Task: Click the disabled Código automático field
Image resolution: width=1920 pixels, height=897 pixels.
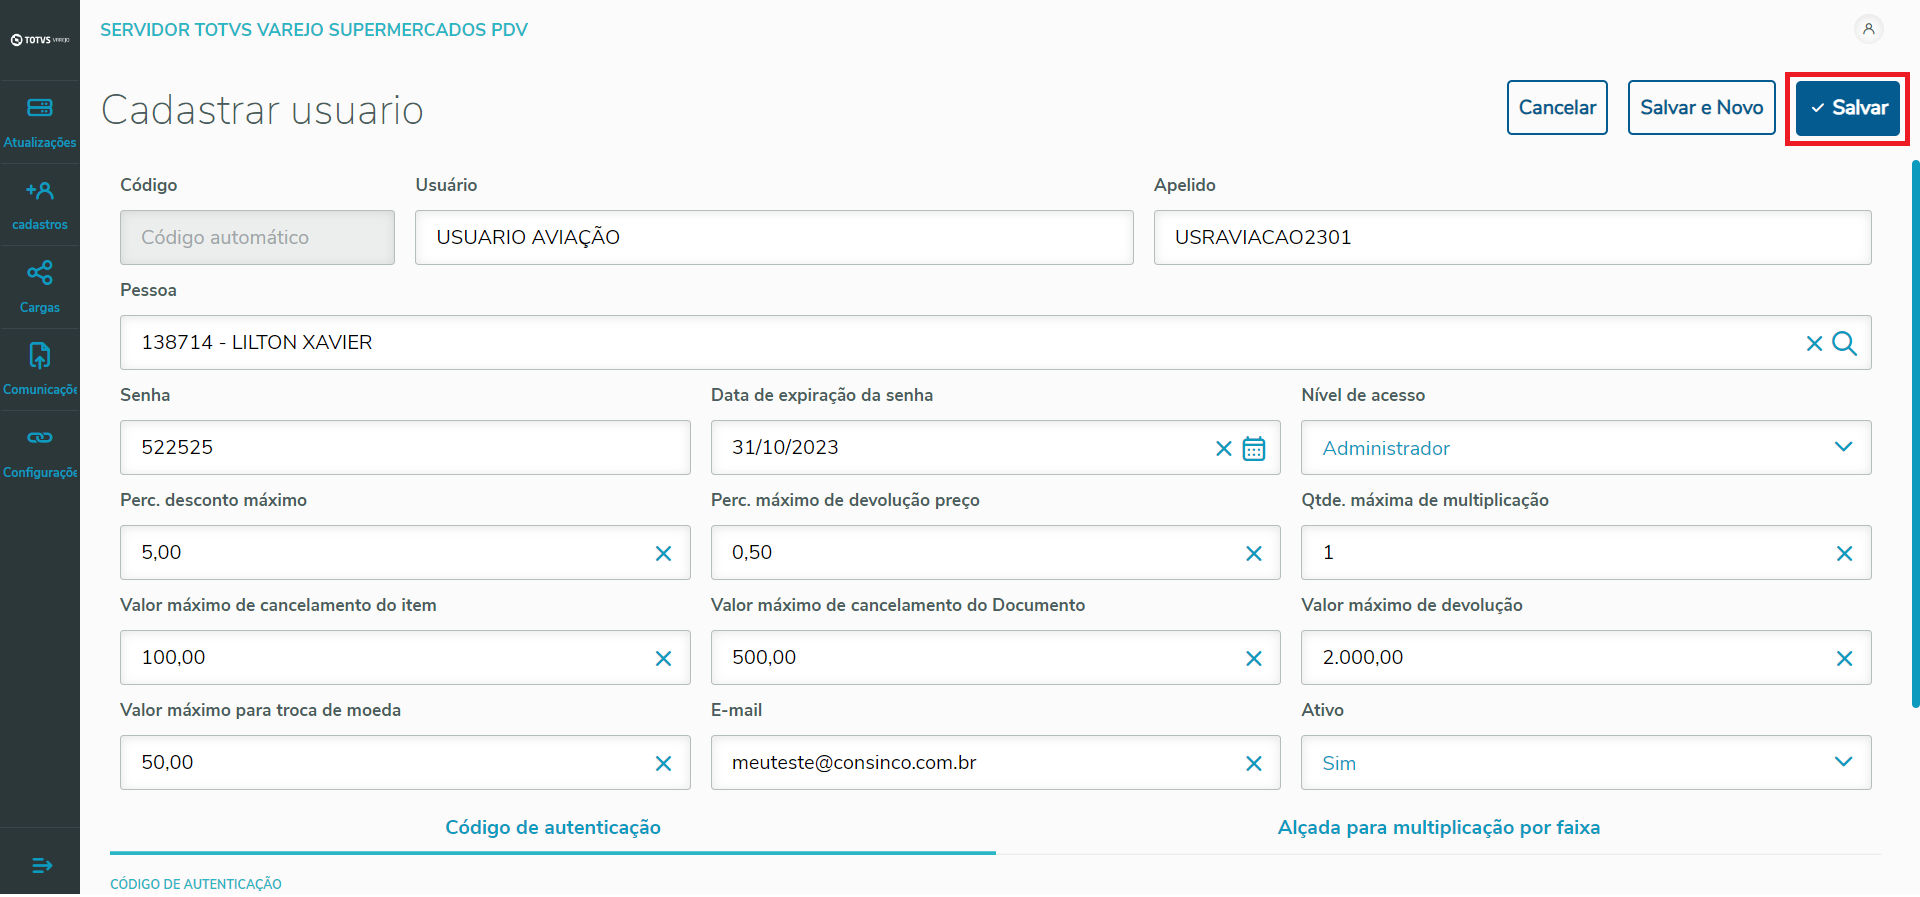Action: (257, 237)
